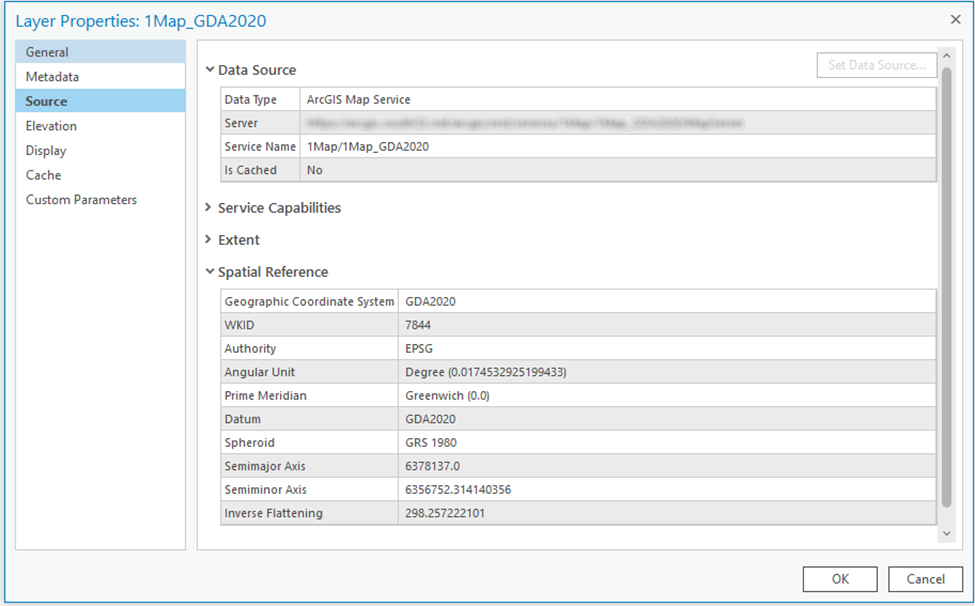Click the Layer Properties title text

[141, 21]
